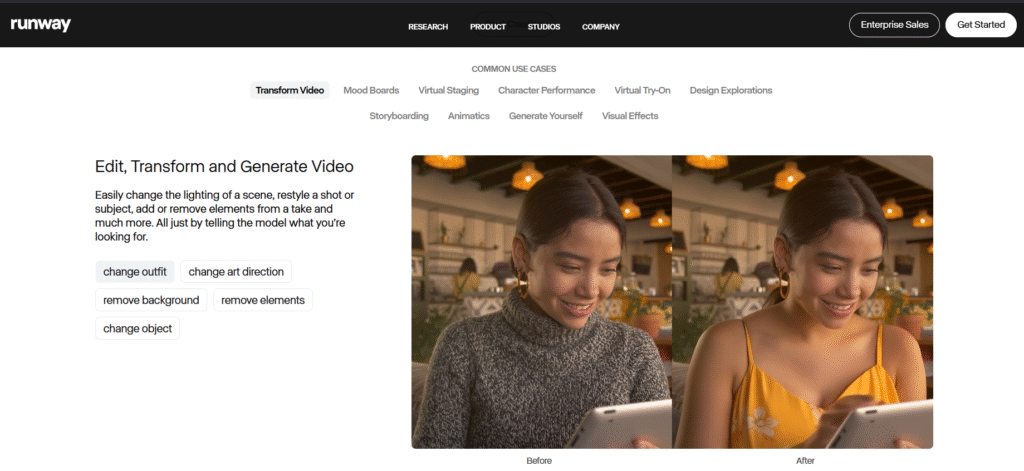Open the Product menu
The image size is (1024, 471).
488,27
